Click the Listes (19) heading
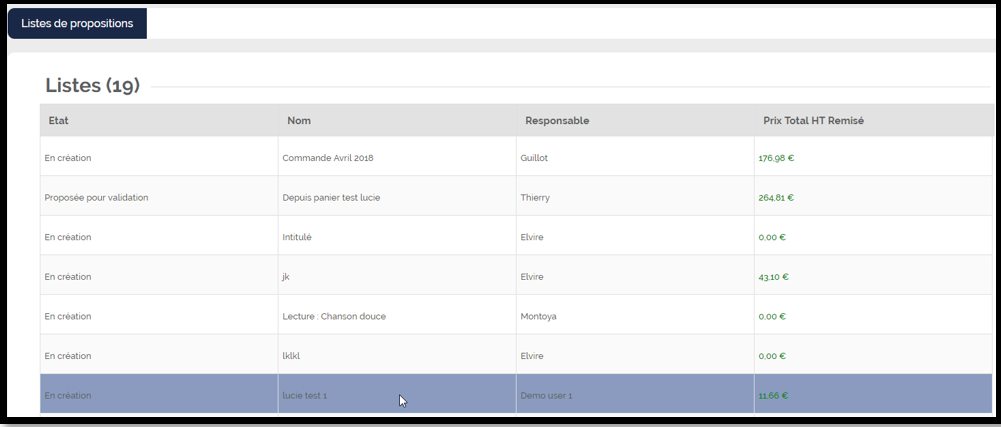 [93, 86]
